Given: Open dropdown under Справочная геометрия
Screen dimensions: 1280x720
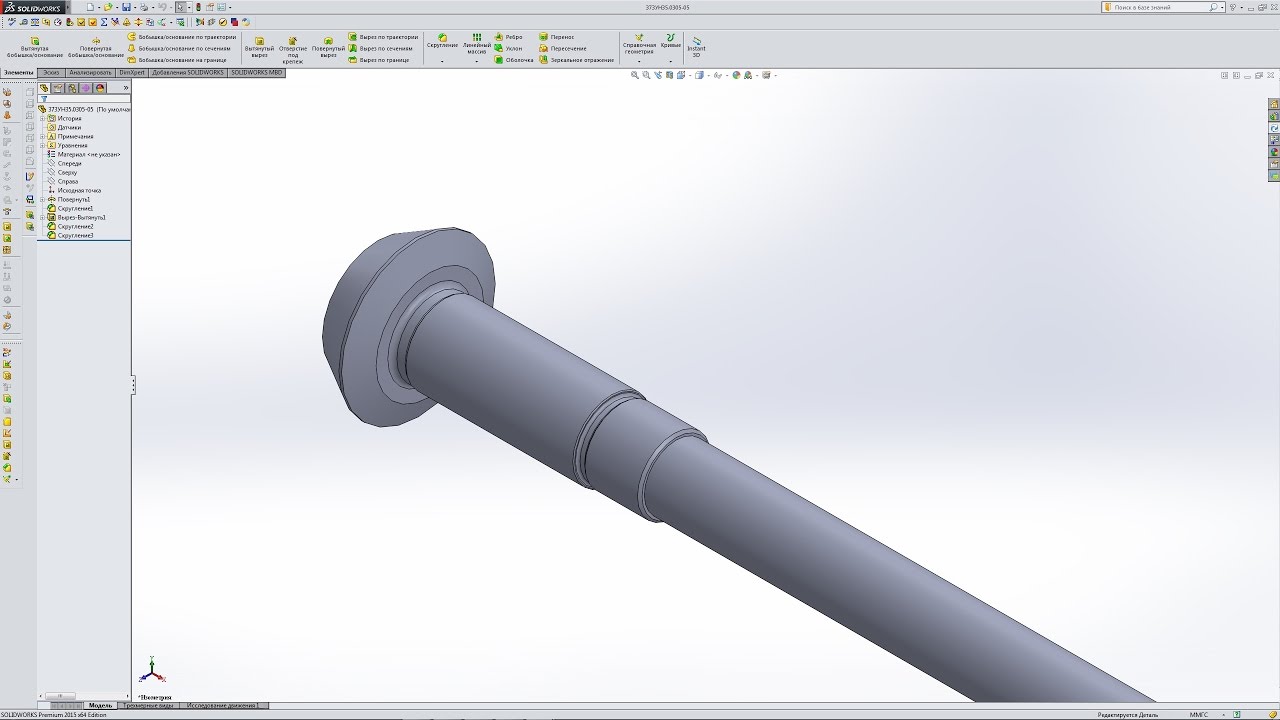Looking at the screenshot, I should 639,62.
